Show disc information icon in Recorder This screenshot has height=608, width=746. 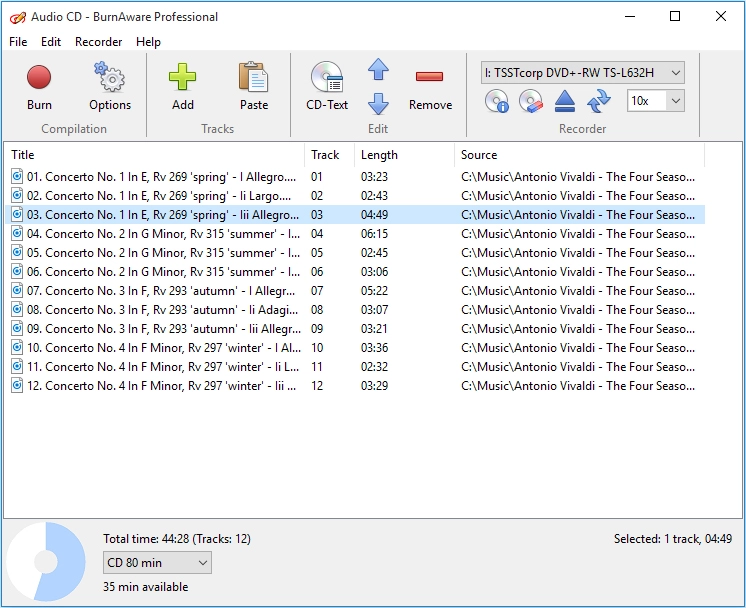tap(497, 101)
